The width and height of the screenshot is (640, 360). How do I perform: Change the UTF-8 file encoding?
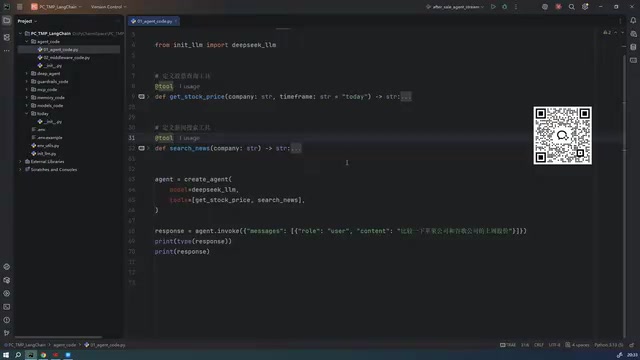554,345
